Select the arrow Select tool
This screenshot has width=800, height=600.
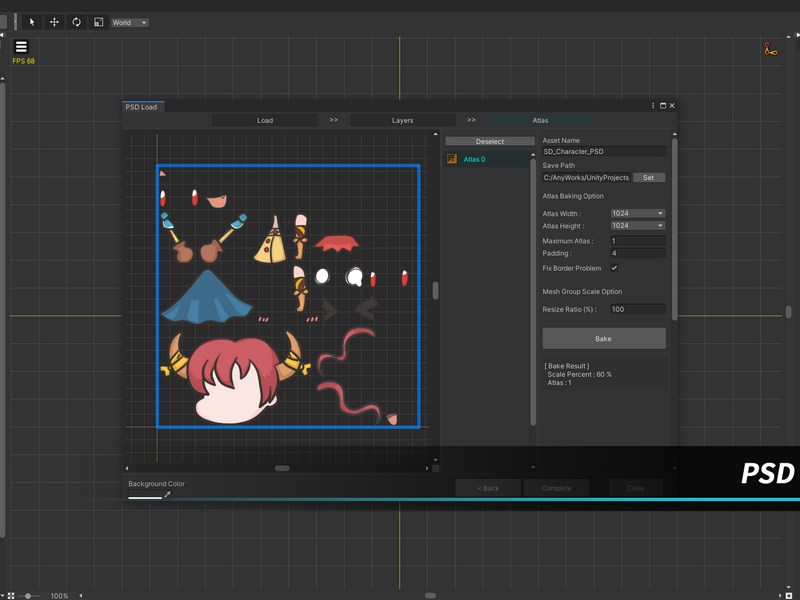pyautogui.click(x=32, y=22)
